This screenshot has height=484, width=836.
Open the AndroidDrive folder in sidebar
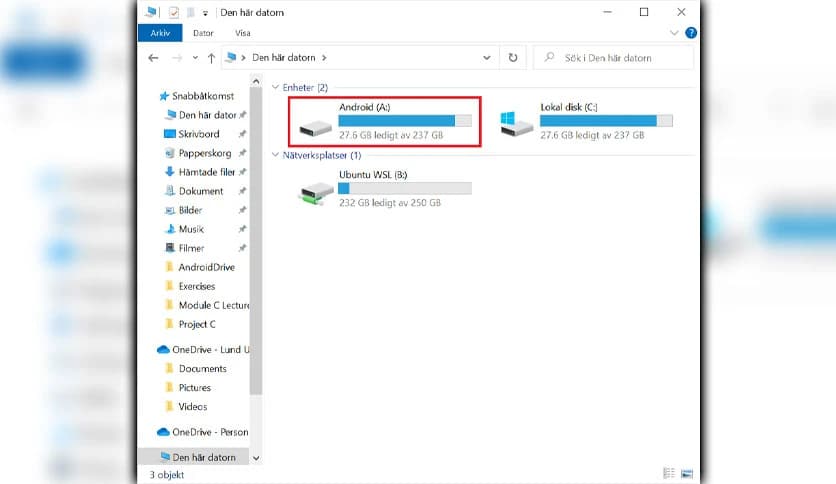pyautogui.click(x=204, y=267)
